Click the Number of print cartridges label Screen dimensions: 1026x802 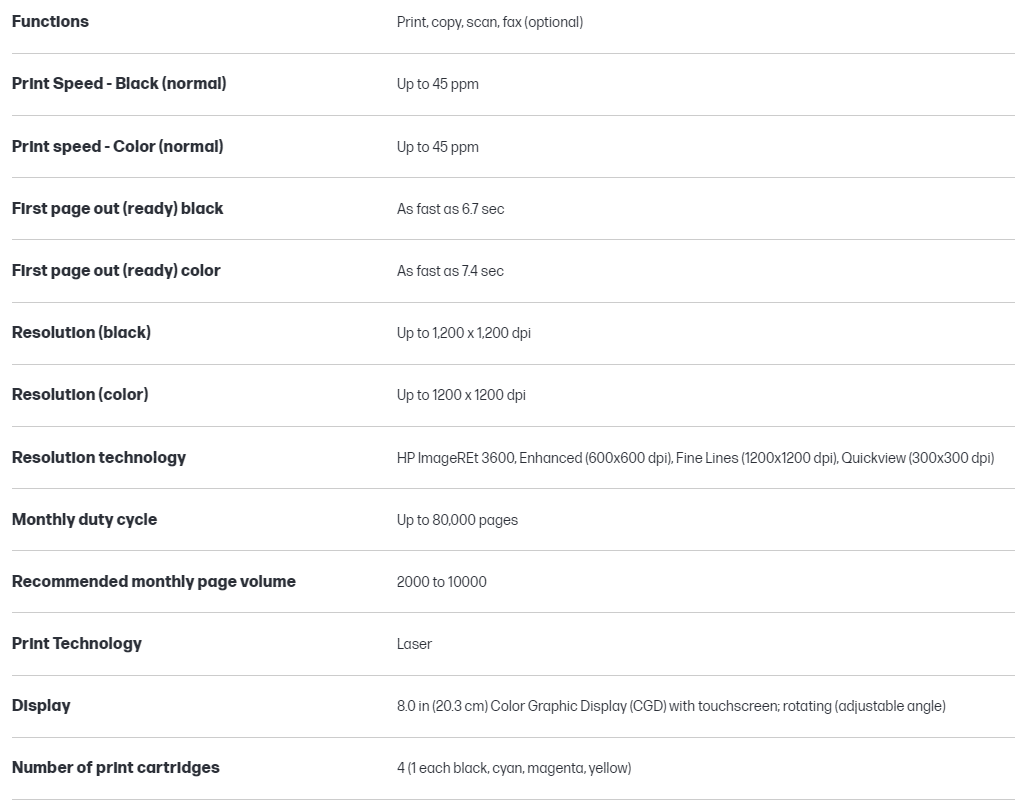click(x=115, y=768)
